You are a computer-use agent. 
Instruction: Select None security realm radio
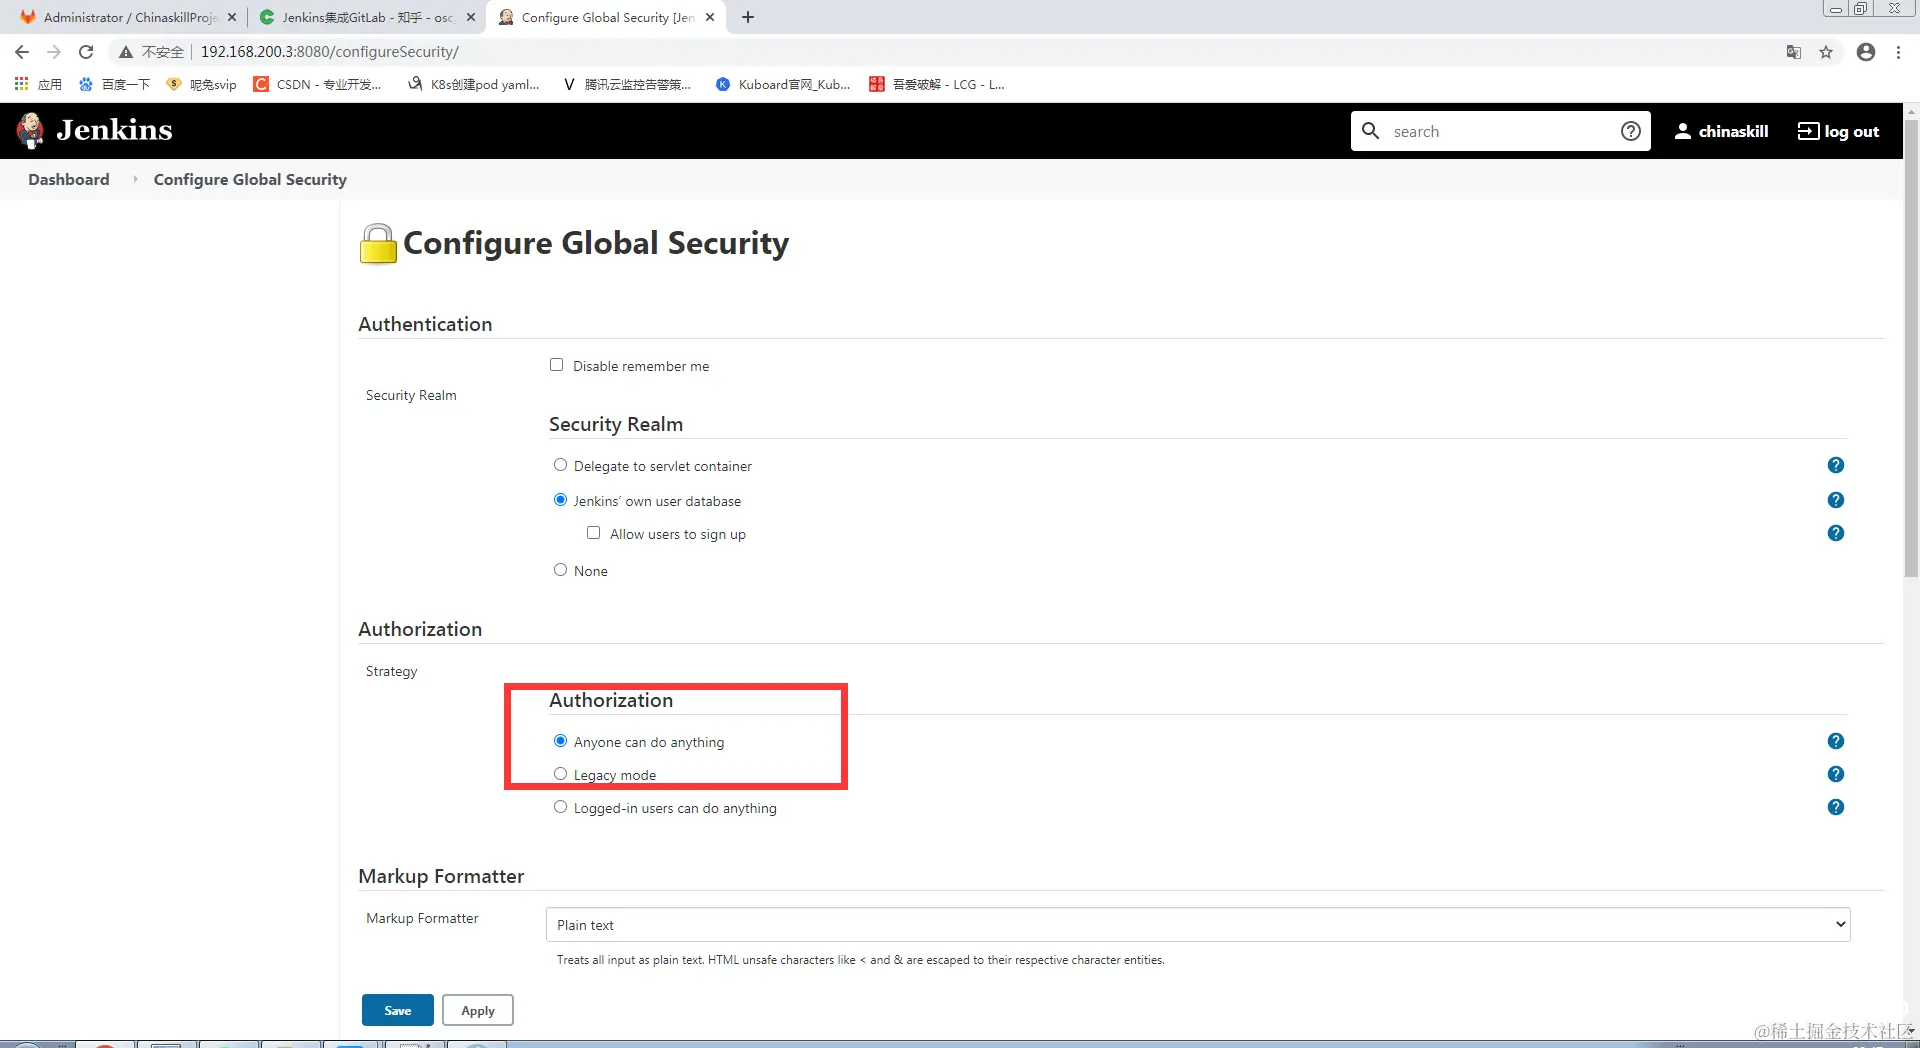coord(560,570)
